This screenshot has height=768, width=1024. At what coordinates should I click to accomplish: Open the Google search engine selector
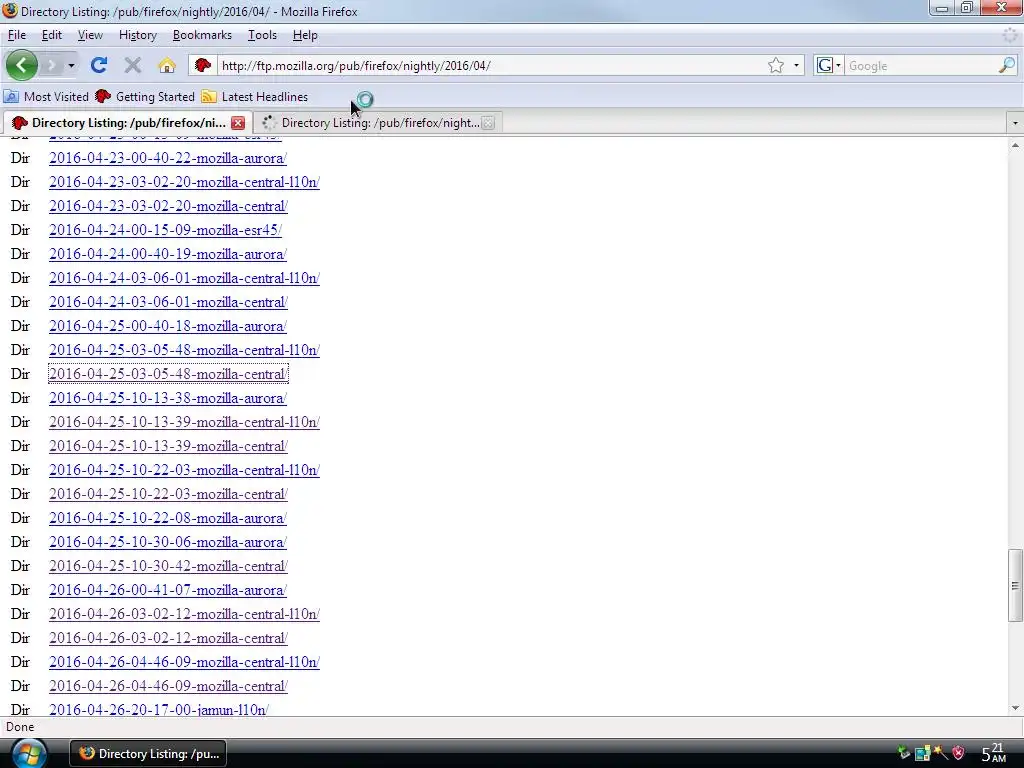(829, 65)
